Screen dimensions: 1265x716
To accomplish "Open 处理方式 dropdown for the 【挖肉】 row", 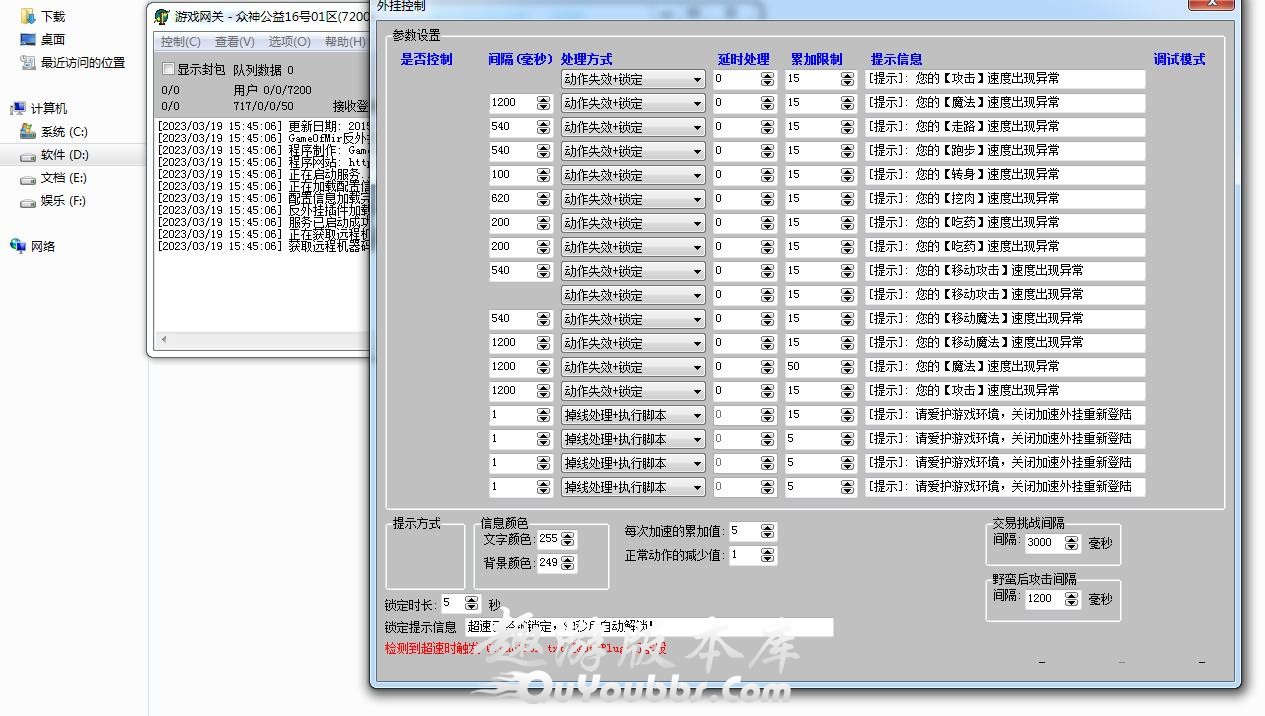I will pyautogui.click(x=697, y=199).
